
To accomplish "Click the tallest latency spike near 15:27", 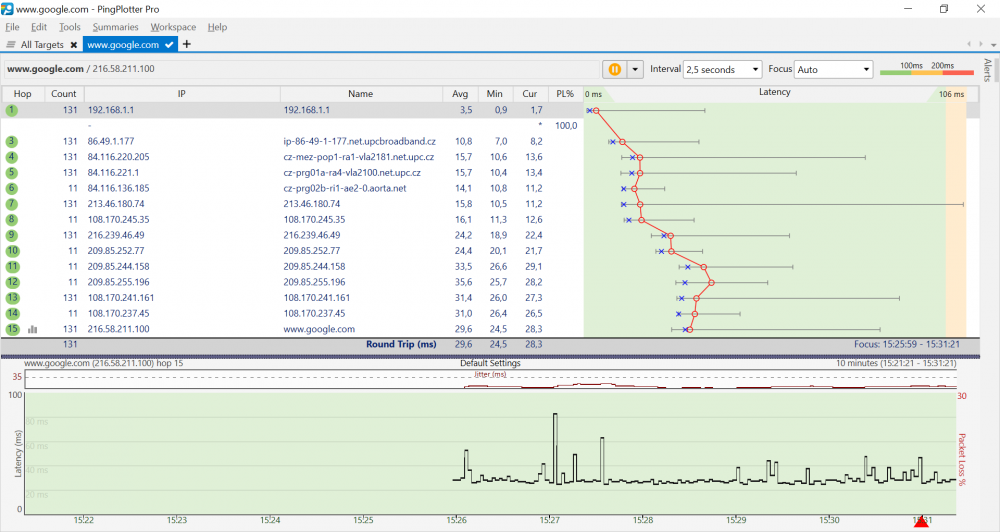I will pos(555,447).
